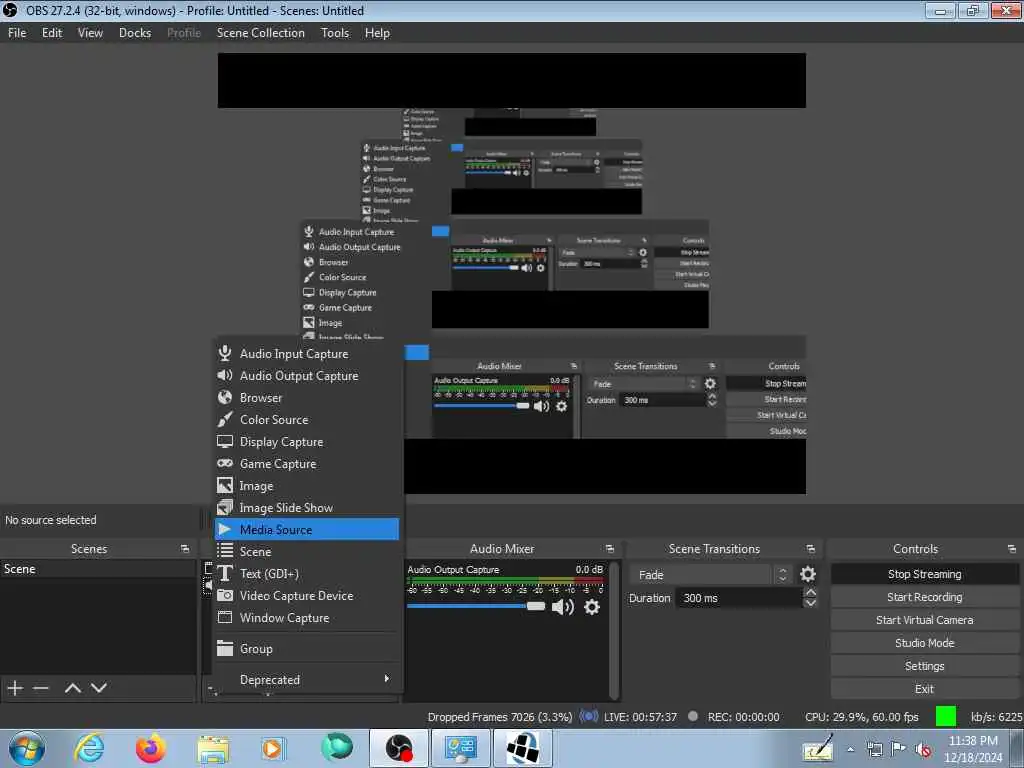Choose Image source option

tap(307, 486)
